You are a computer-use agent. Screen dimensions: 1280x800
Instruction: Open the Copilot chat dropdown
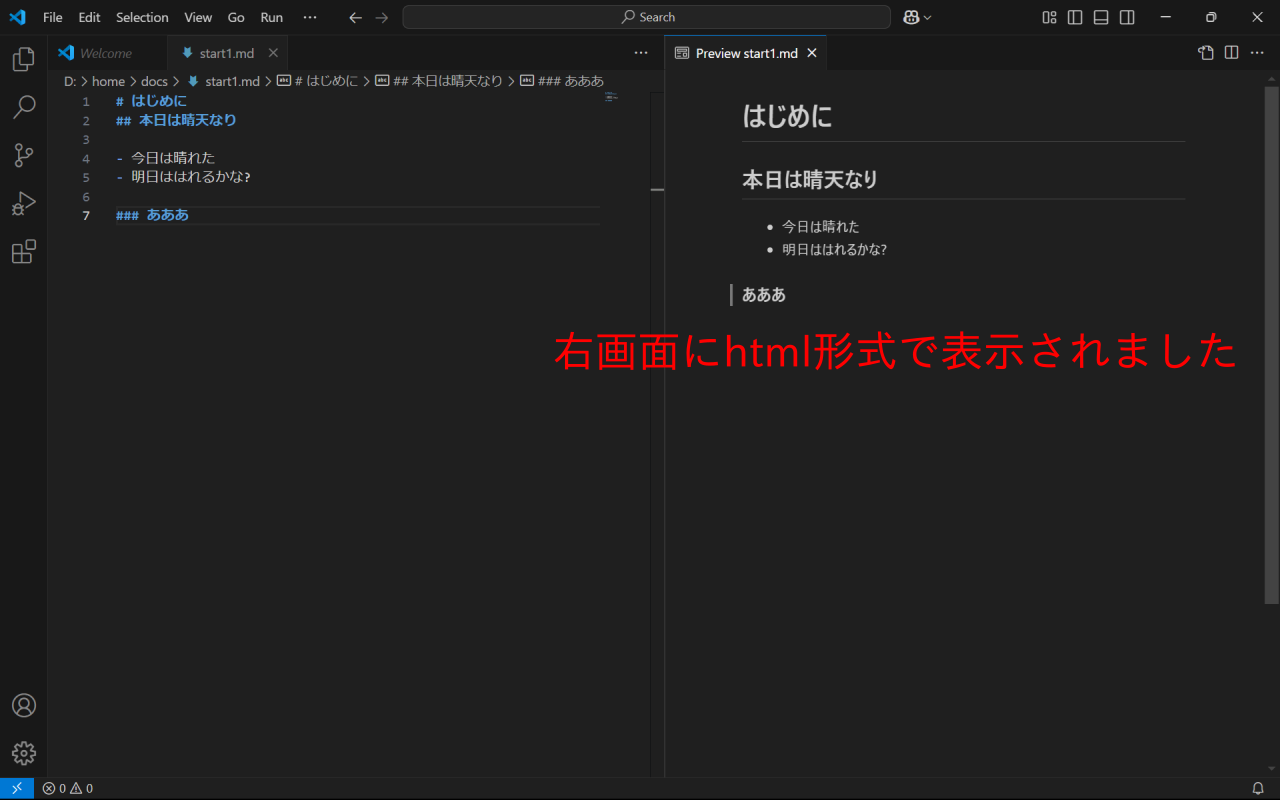pyautogui.click(x=917, y=17)
